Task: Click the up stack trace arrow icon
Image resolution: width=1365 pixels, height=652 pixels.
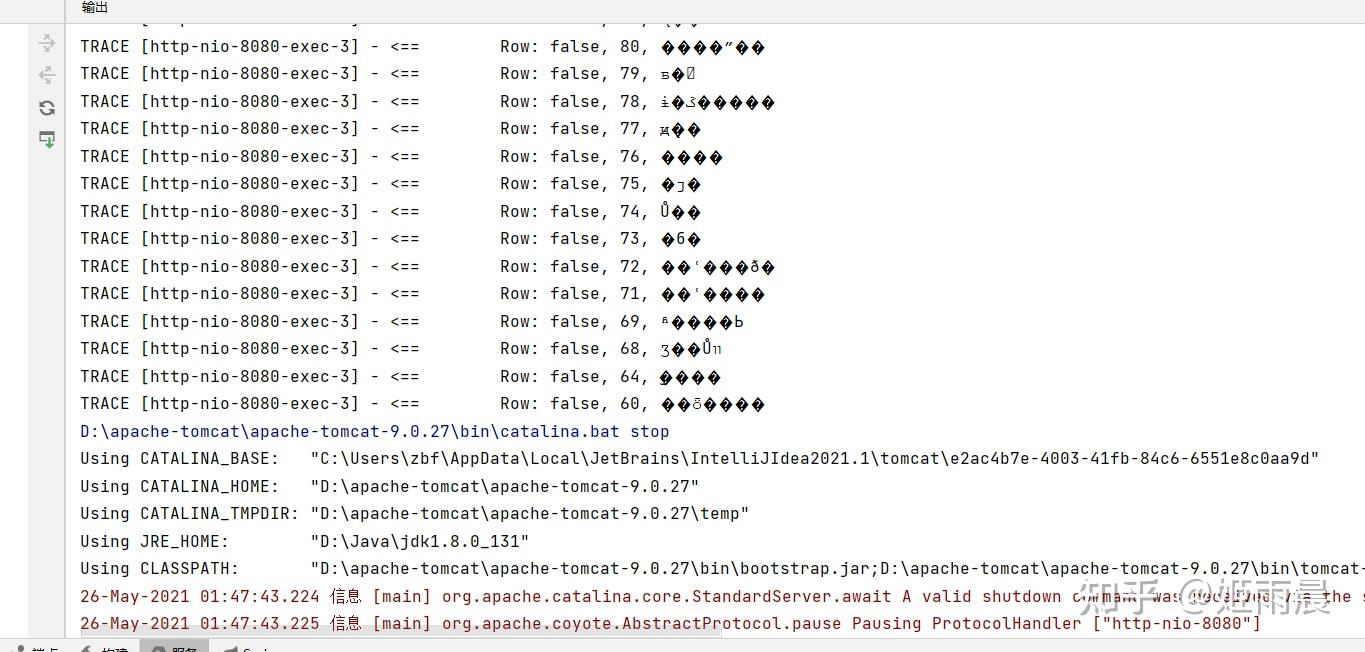Action: coord(46,43)
